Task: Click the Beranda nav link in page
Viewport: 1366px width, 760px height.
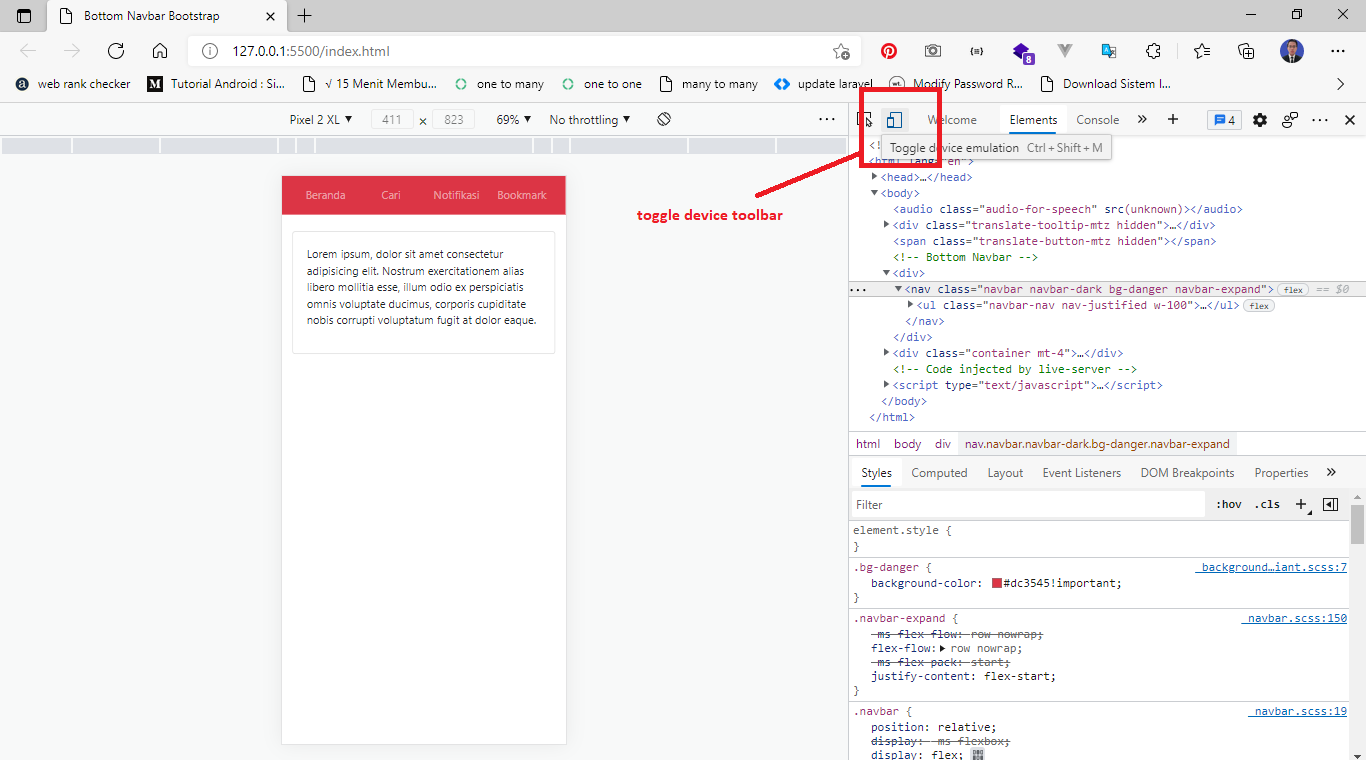Action: [x=325, y=195]
